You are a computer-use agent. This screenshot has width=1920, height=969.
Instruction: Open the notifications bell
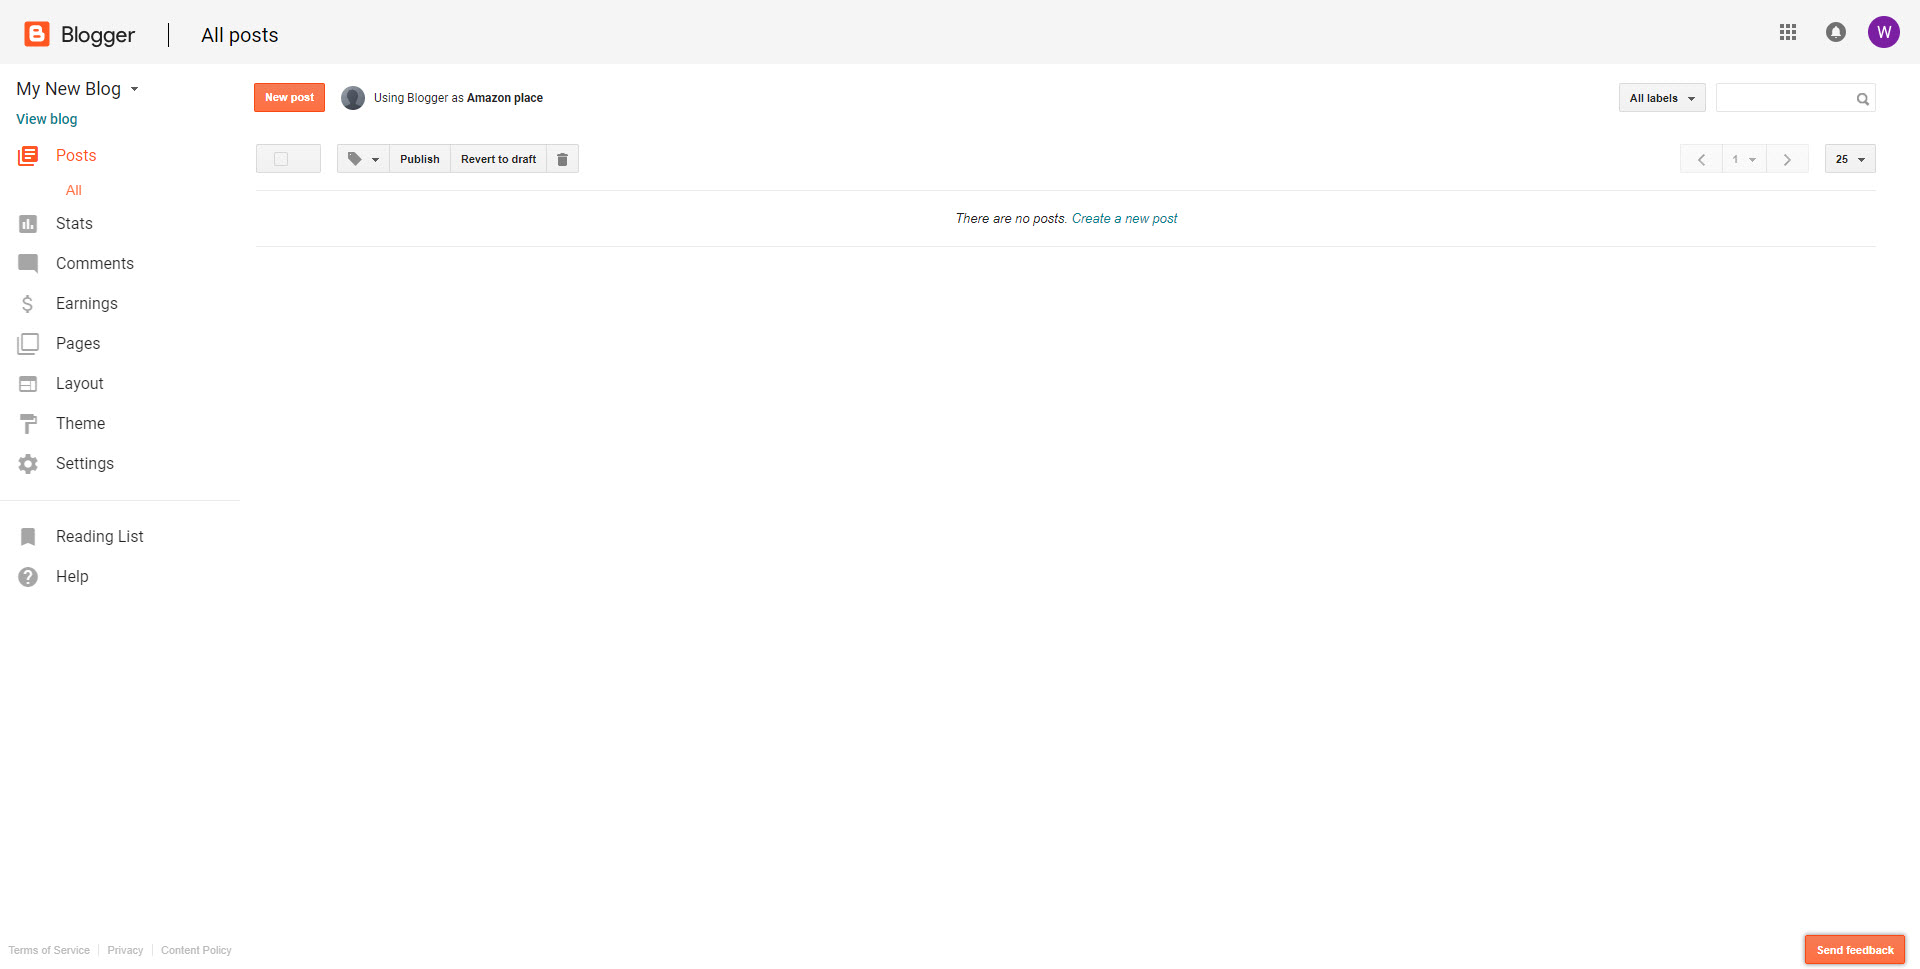point(1836,33)
